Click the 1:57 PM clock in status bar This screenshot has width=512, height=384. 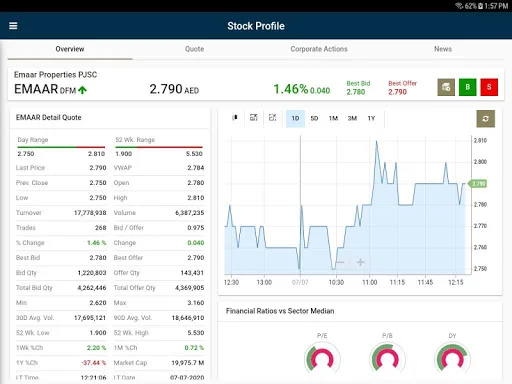[x=496, y=6]
